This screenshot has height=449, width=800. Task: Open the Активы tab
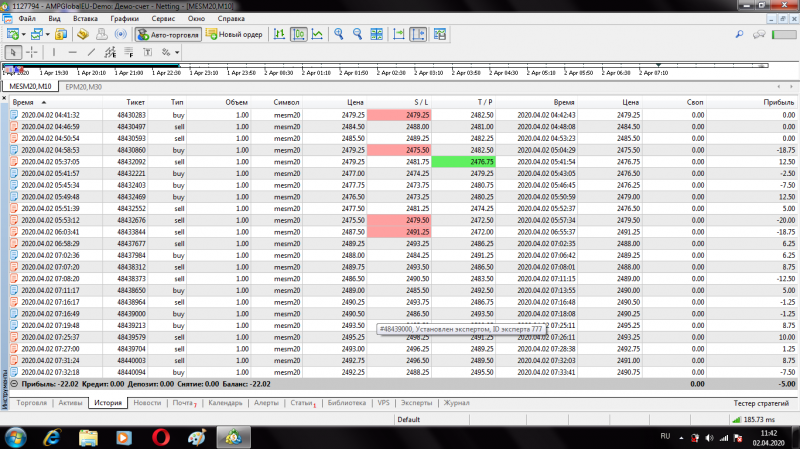pos(70,403)
